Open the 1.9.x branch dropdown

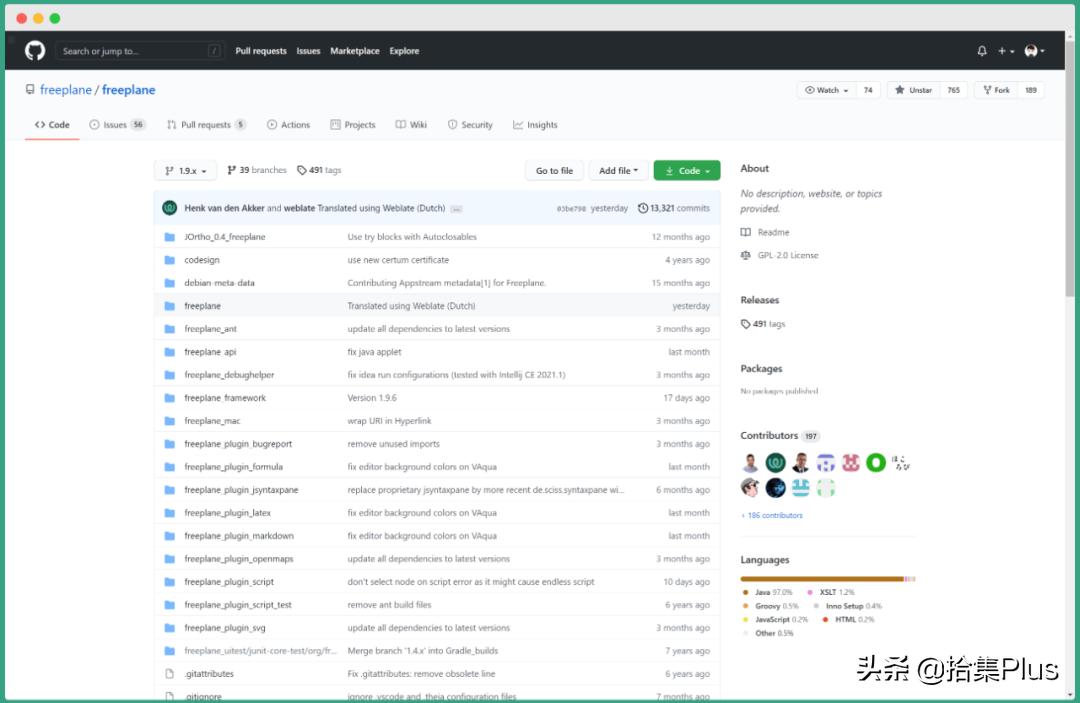(185, 171)
